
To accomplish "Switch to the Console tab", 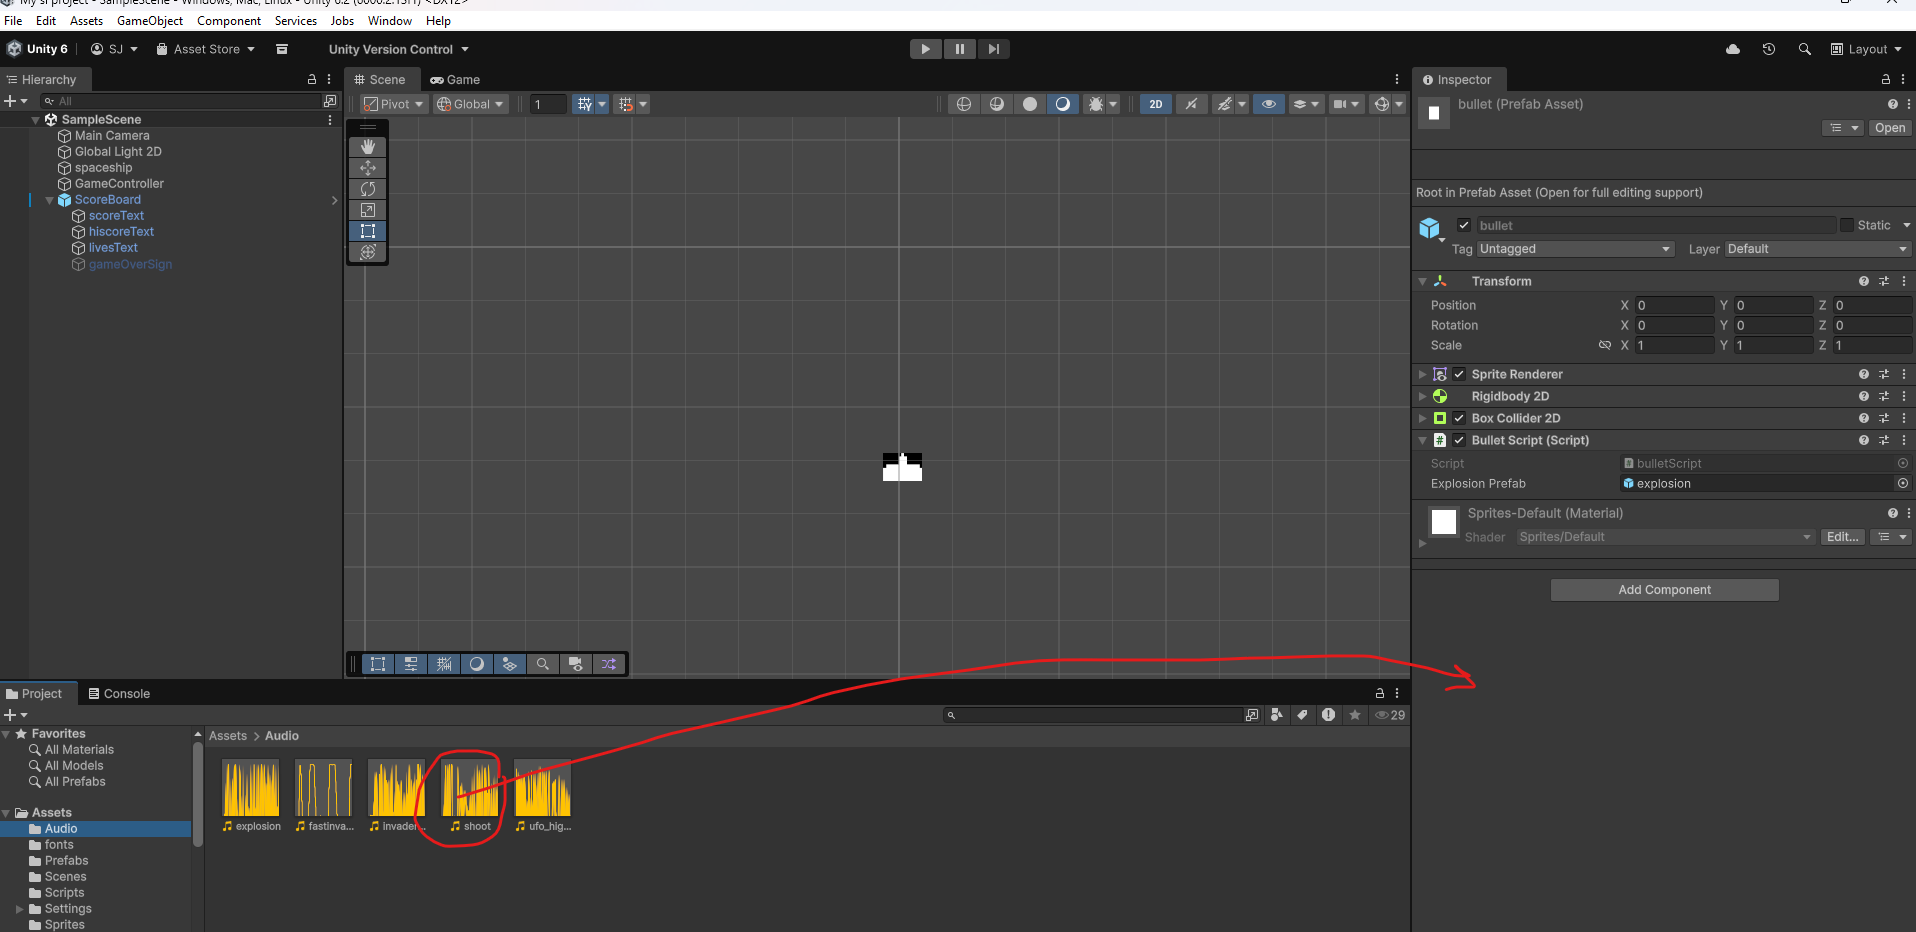I will tap(119, 694).
